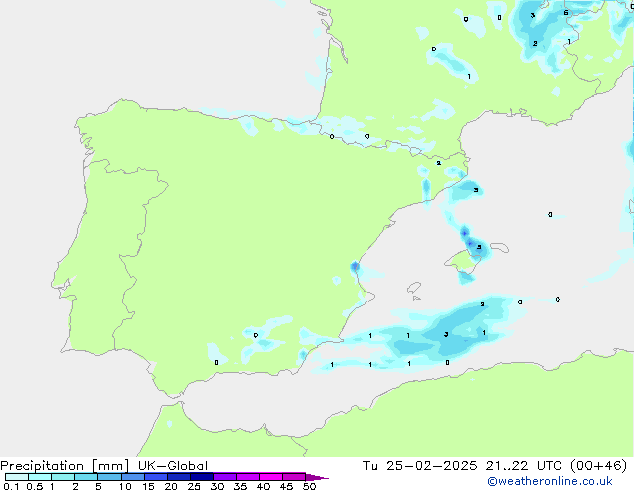Click the "UK-Global" model name text

point(173,466)
